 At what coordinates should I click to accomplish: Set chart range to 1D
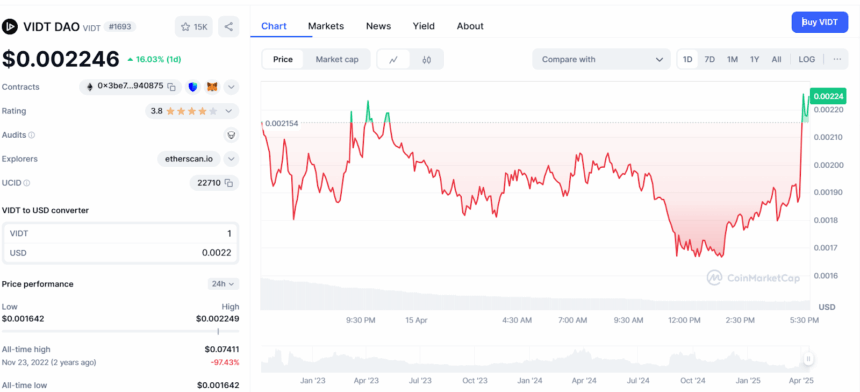click(687, 59)
